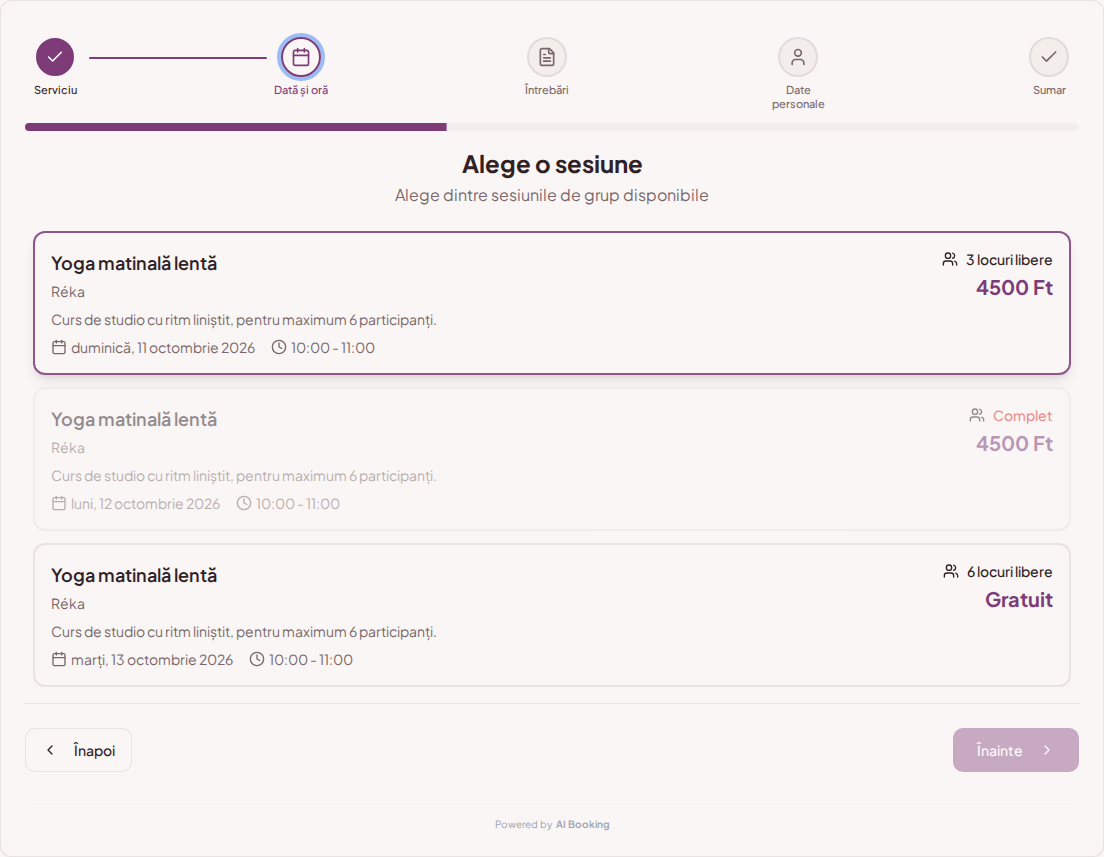
Task: Select the duminică, 11 octombrie 2026 yoga session
Action: pyautogui.click(x=552, y=303)
